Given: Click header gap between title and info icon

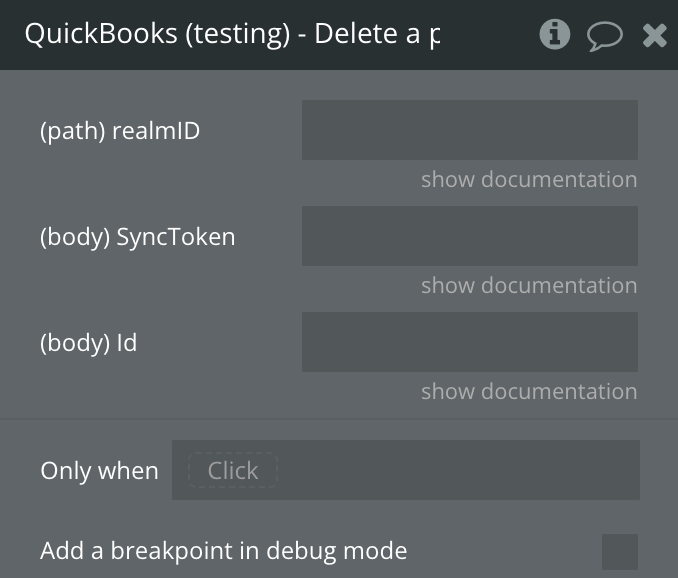Looking at the screenshot, I should click(490, 35).
